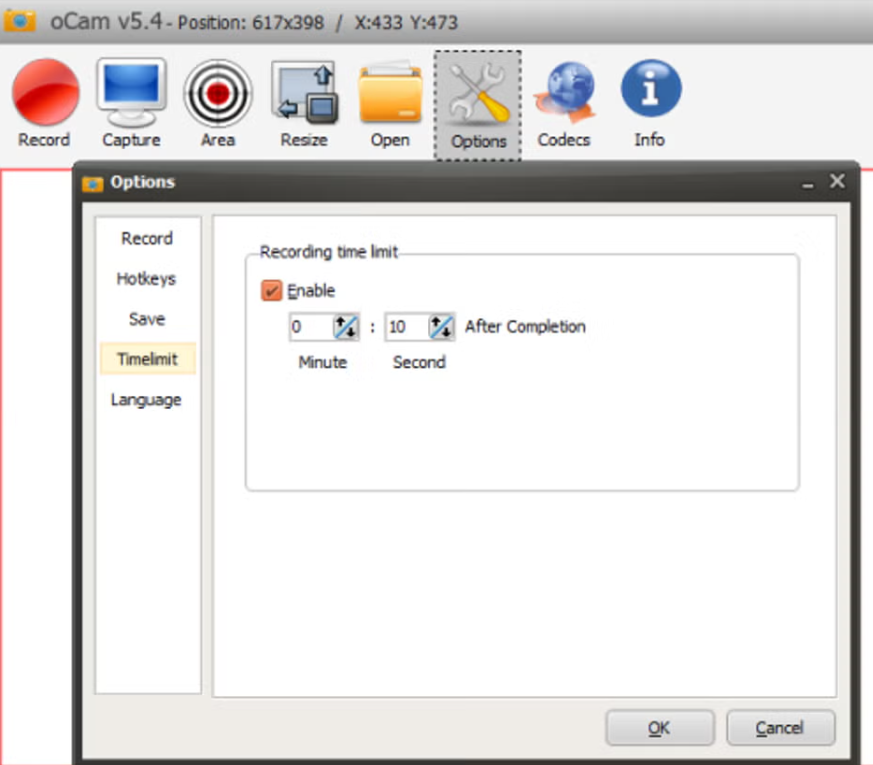
Task: Select the Area target icon
Action: pyautogui.click(x=218, y=93)
